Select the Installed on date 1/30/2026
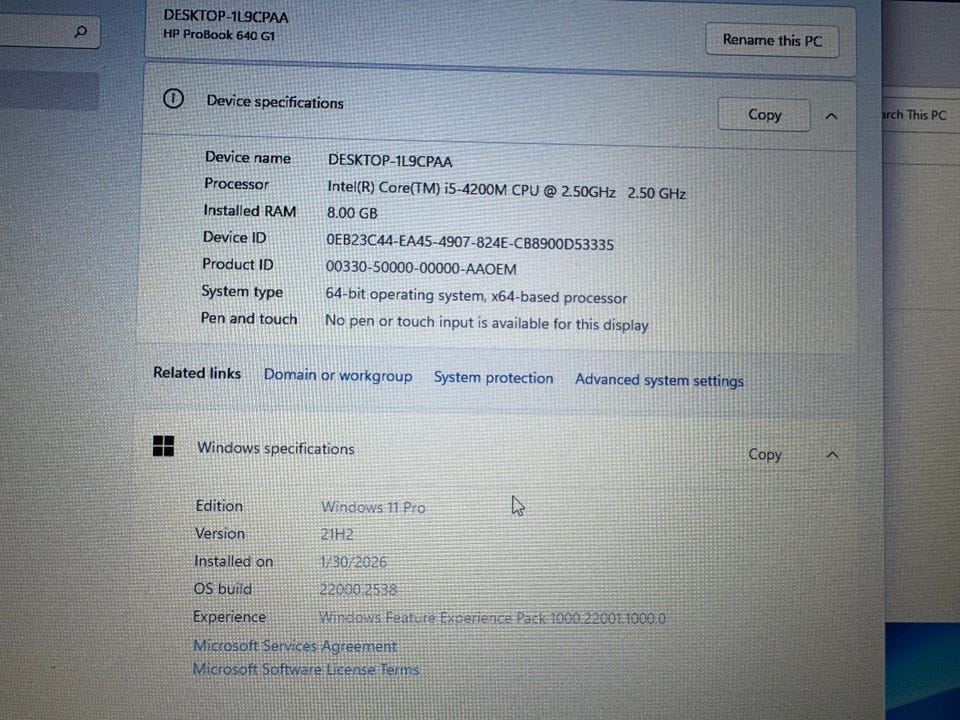960x720 pixels. coord(353,562)
